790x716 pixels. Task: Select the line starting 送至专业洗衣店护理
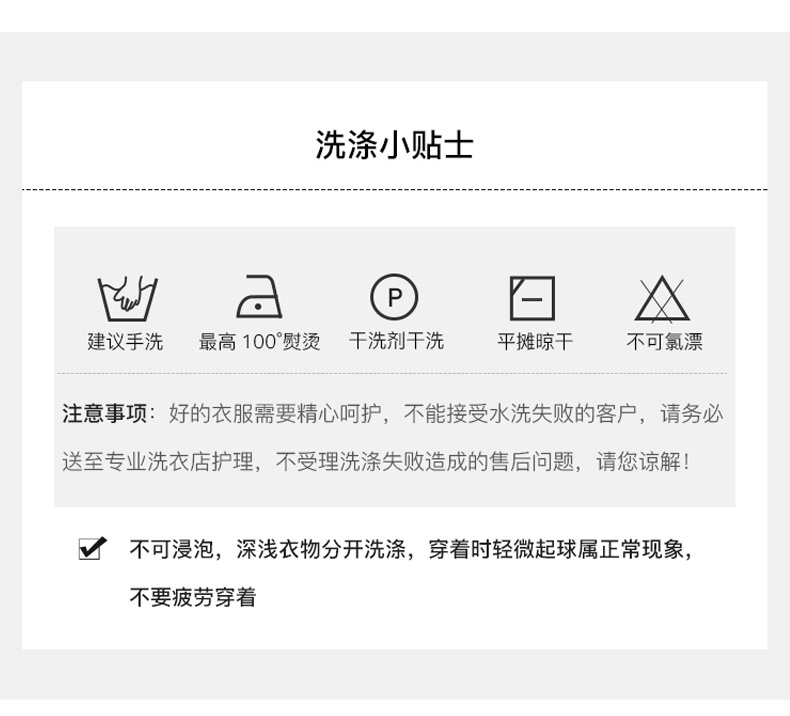pyautogui.click(x=376, y=461)
